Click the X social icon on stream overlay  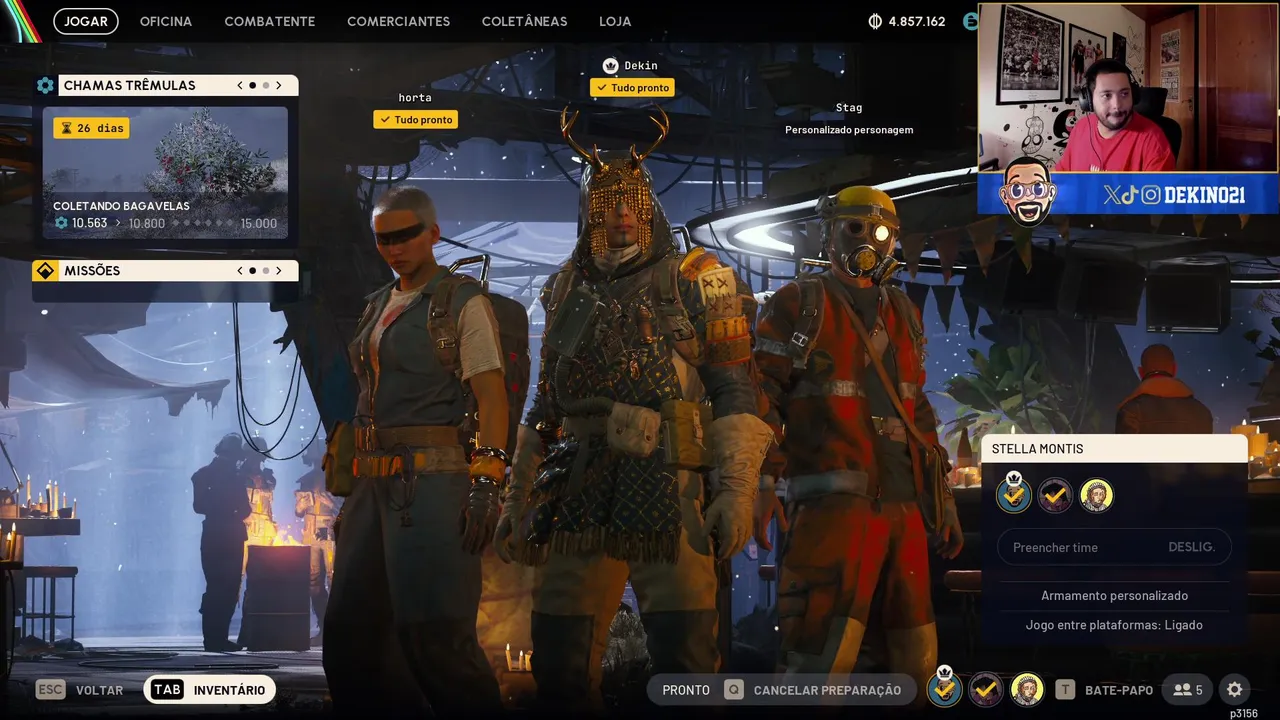[x=1111, y=195]
